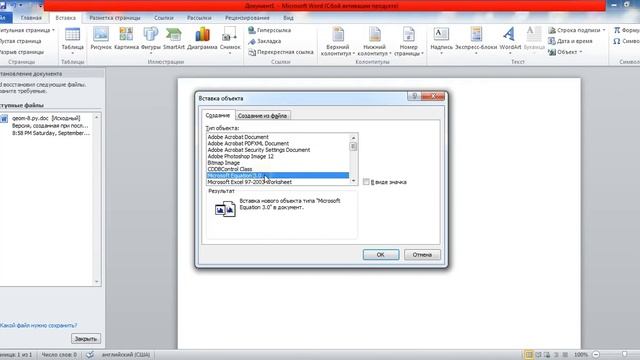Open the Главная ribbon tab

tap(31, 18)
